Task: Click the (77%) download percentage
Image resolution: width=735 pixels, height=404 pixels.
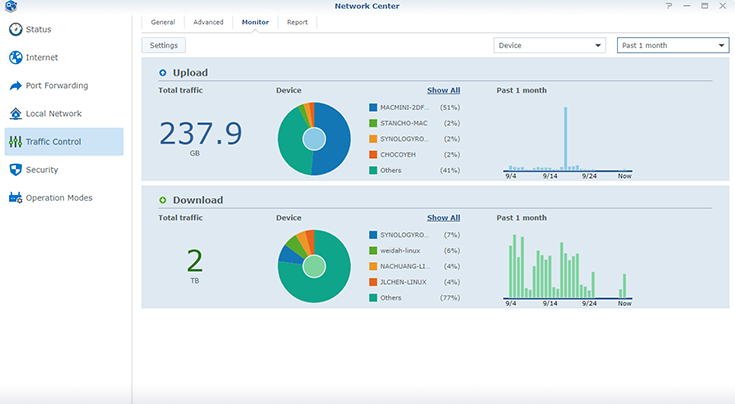Action: [x=450, y=298]
